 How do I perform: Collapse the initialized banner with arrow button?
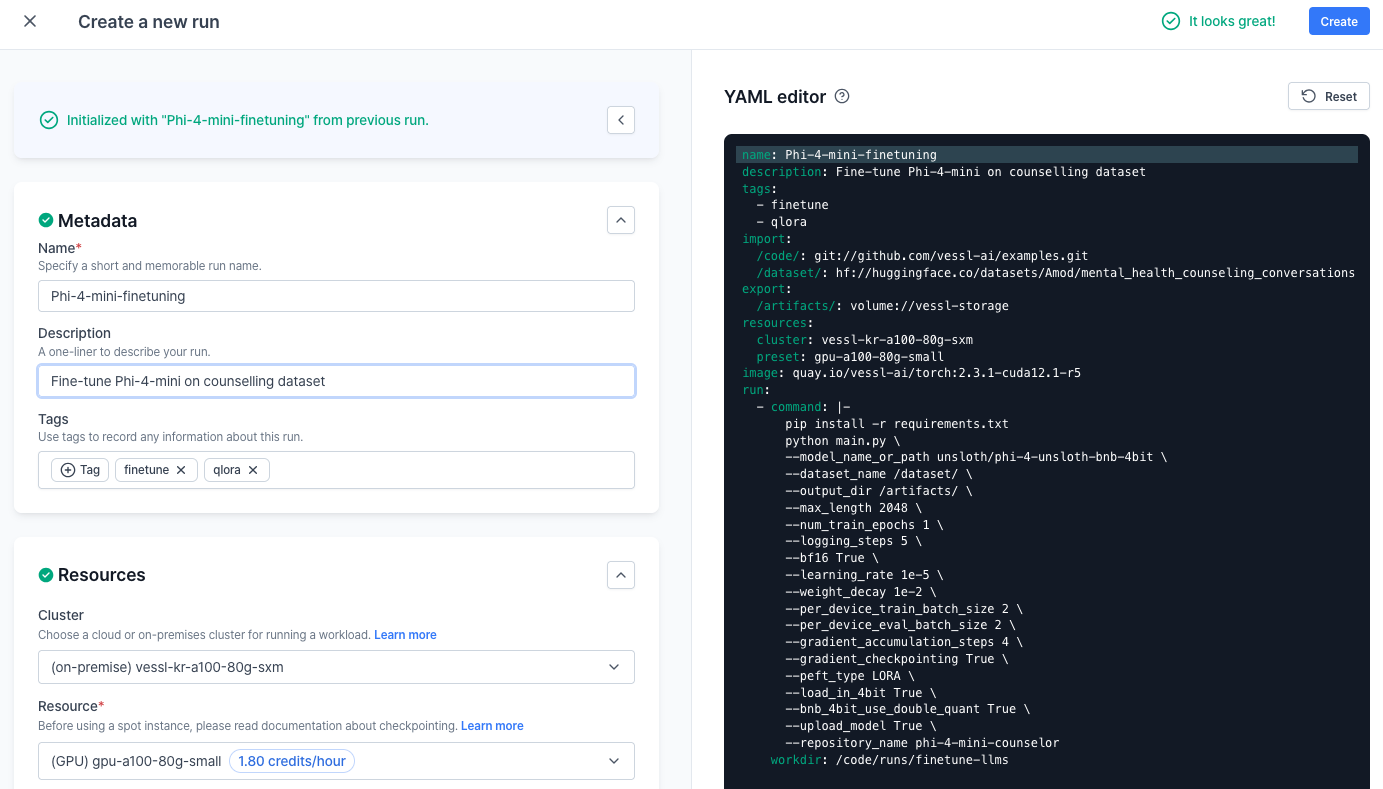pos(621,120)
